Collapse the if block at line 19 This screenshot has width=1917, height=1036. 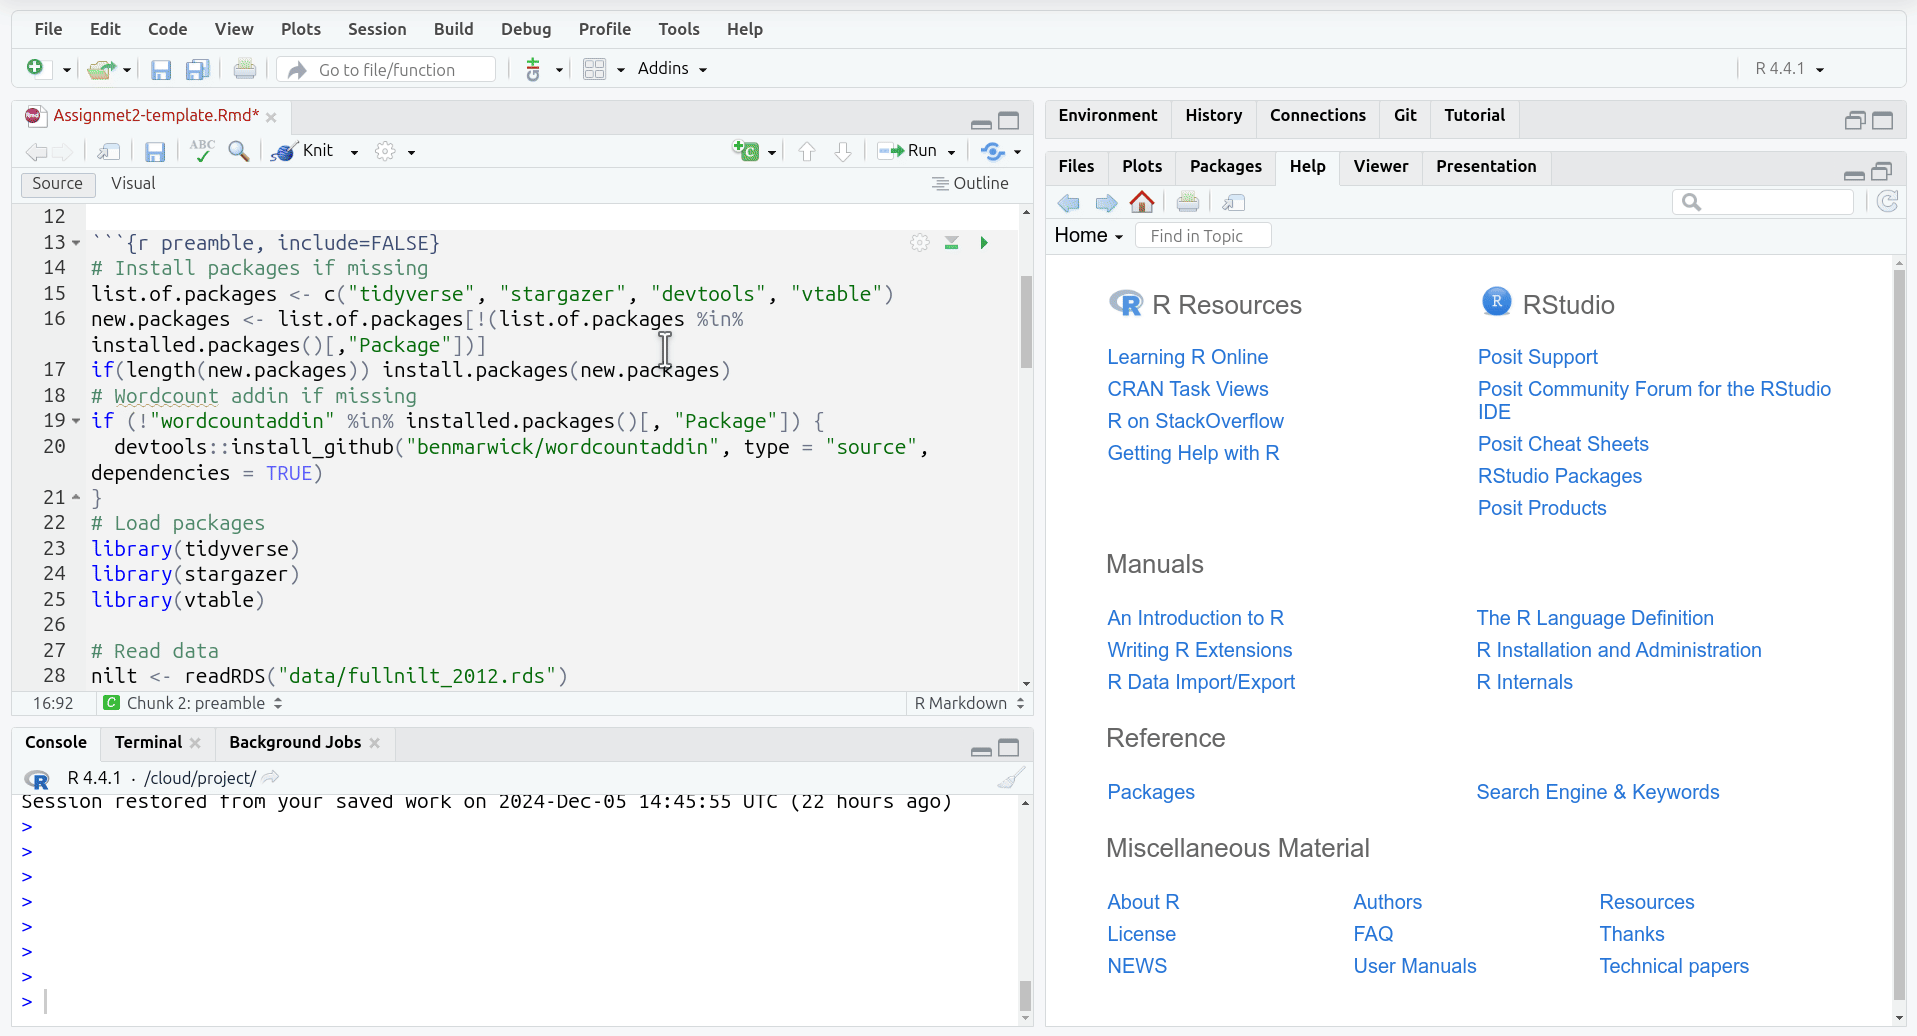(x=76, y=421)
